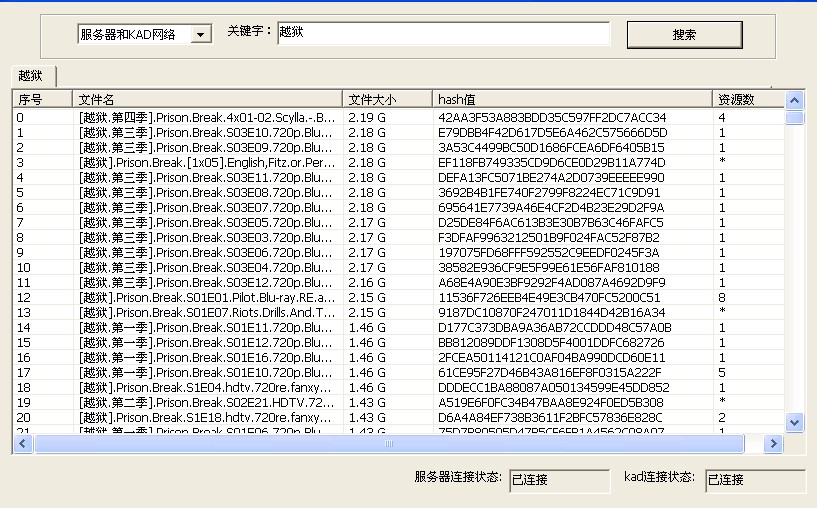Click the 服务器连接状态 status field showing 已连接
The image size is (817, 508).
coord(559,480)
